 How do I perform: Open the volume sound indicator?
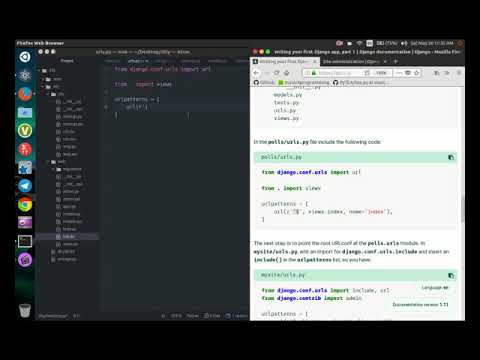(404, 43)
